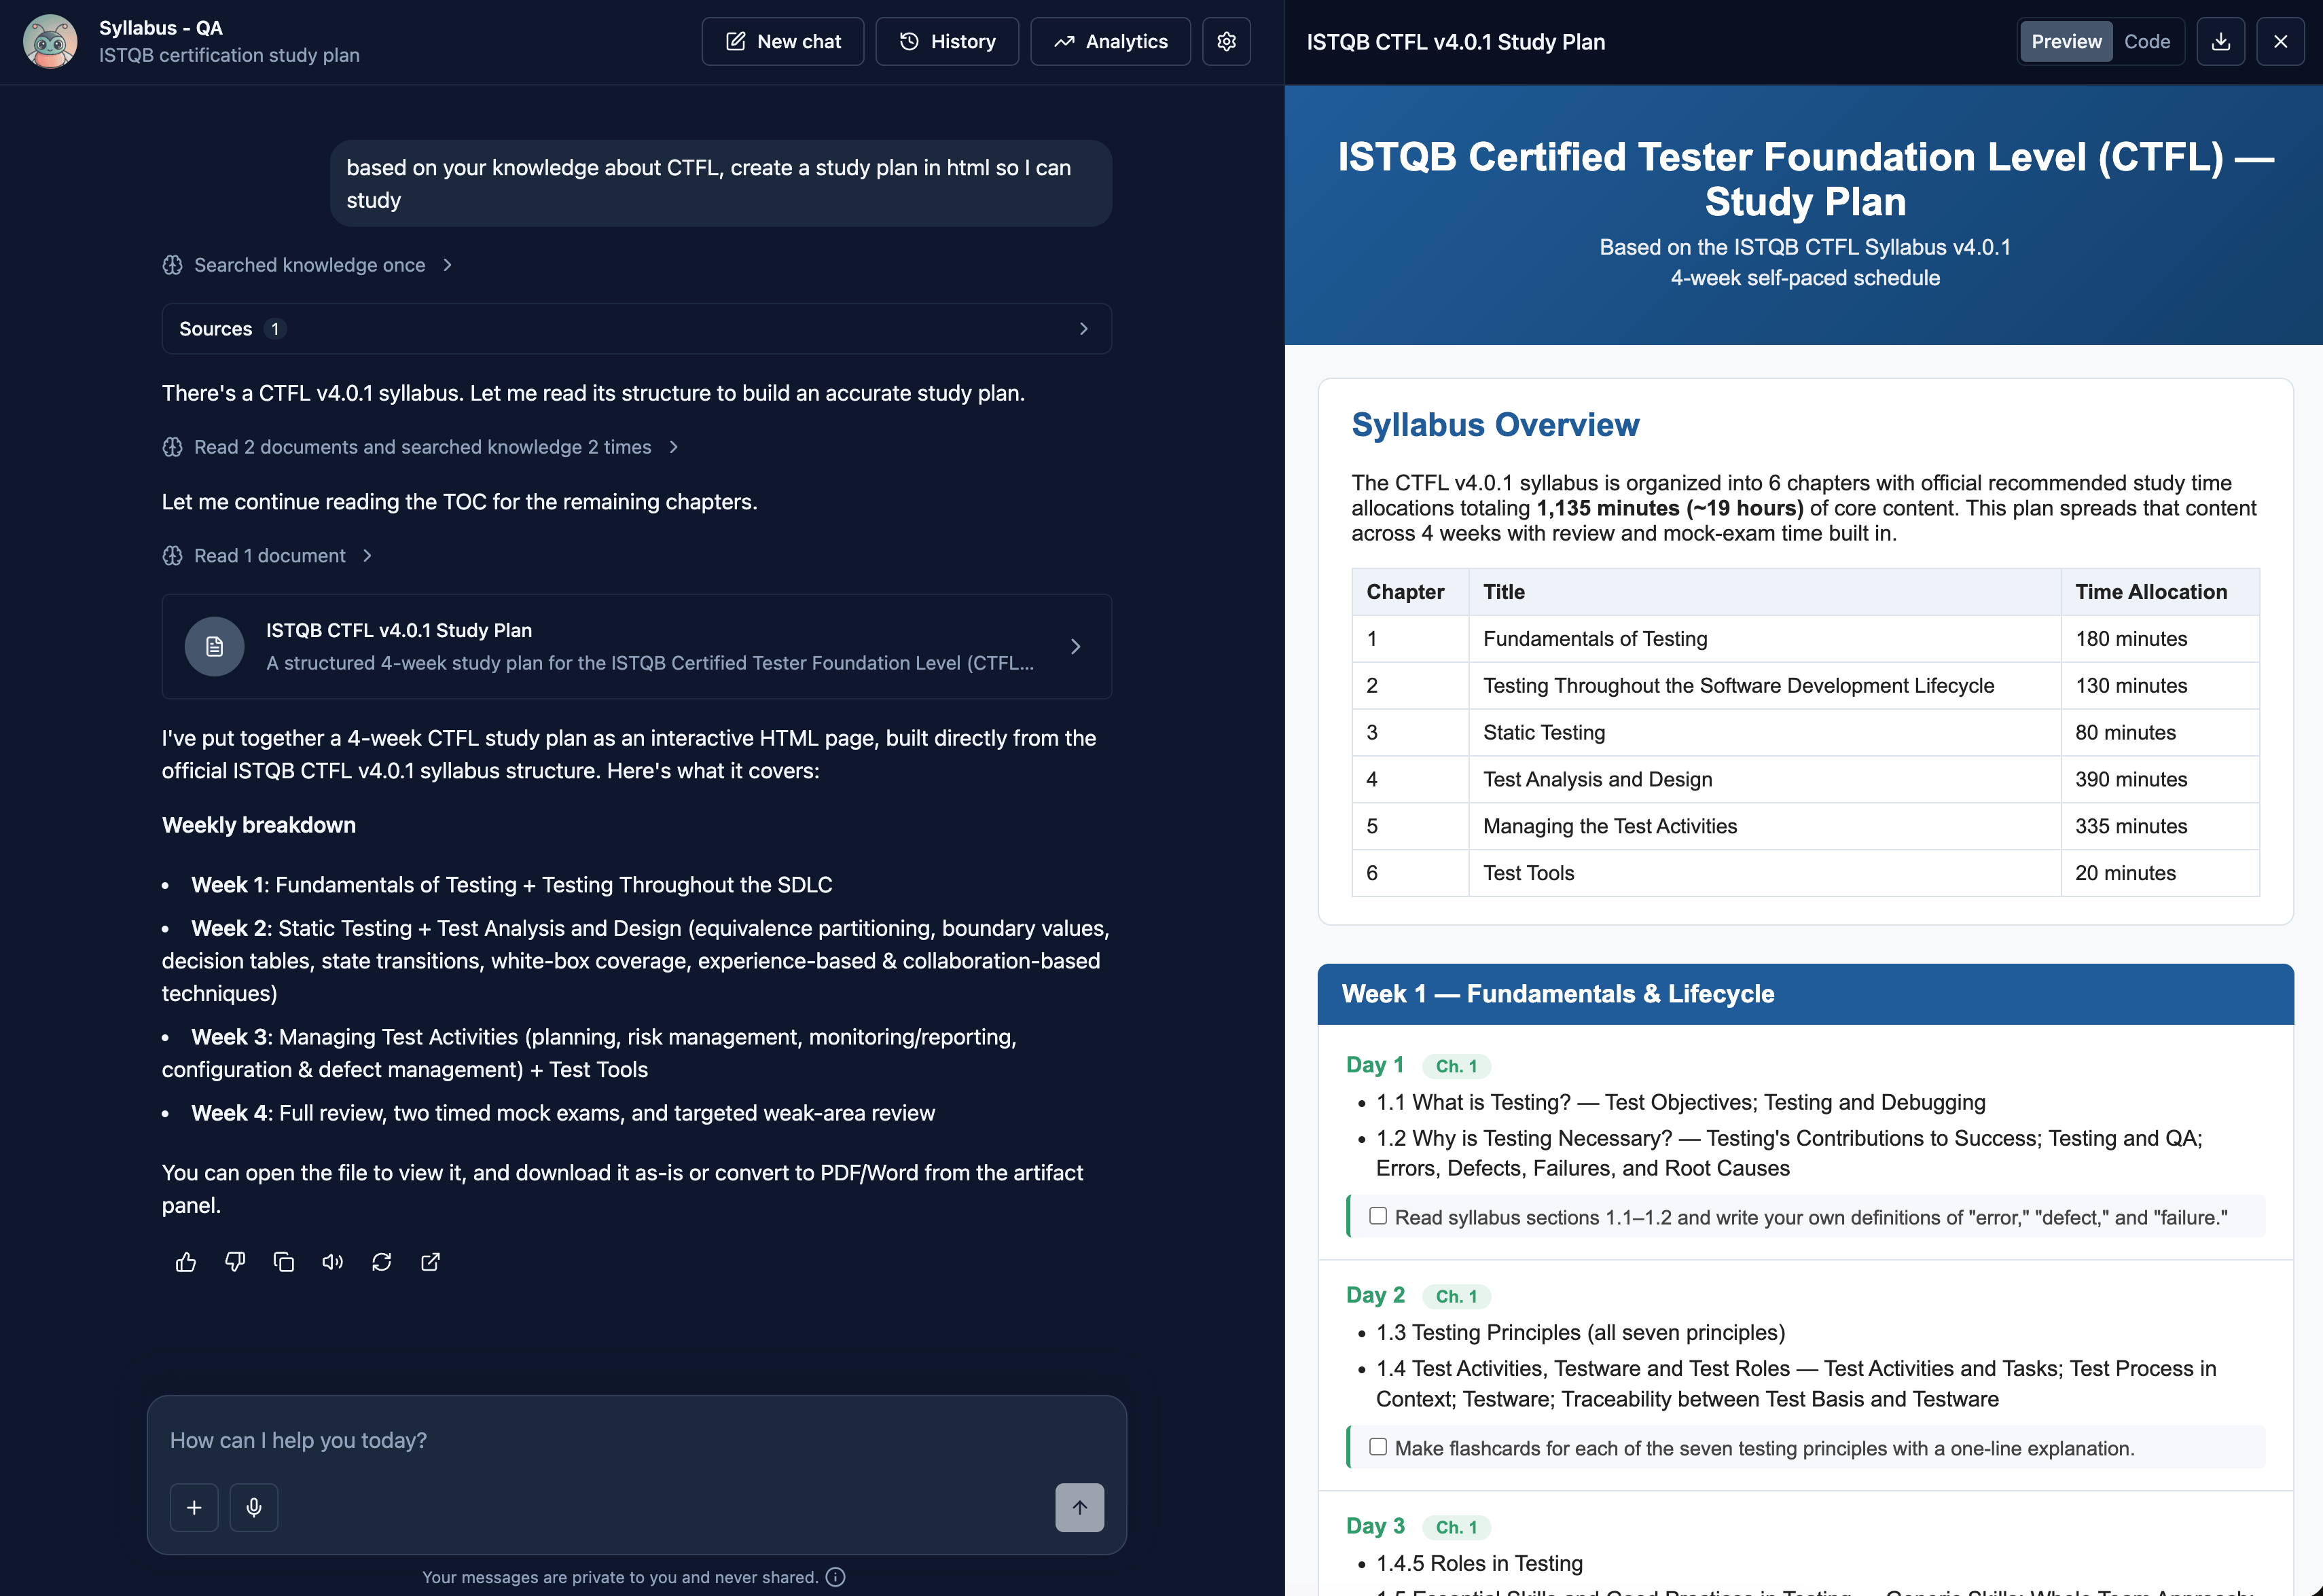Screen dimensions: 2323x1596
Task: Click the document icon on the artifact card
Action: click(x=214, y=647)
